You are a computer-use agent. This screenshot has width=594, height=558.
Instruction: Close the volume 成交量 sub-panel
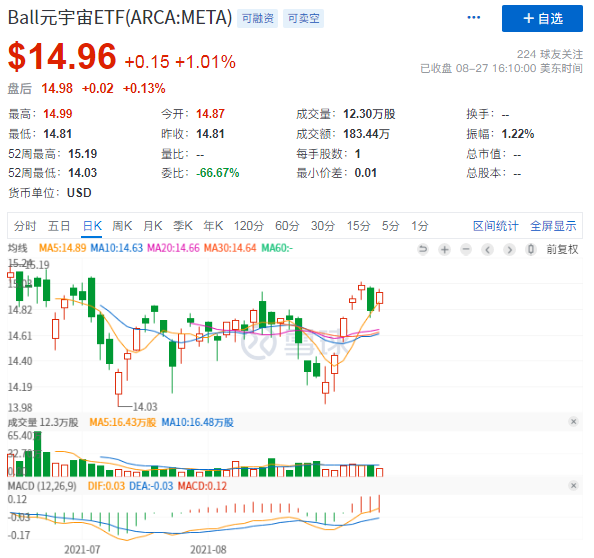(574, 422)
